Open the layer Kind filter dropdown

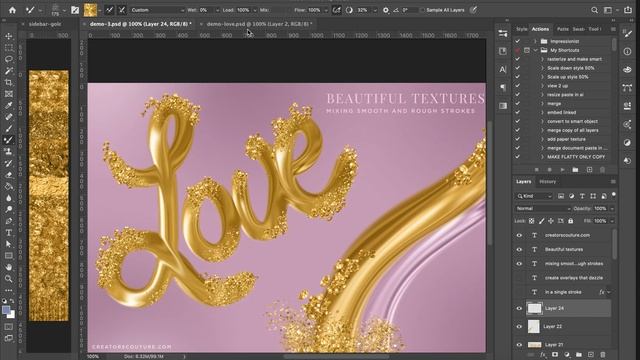click(x=534, y=196)
